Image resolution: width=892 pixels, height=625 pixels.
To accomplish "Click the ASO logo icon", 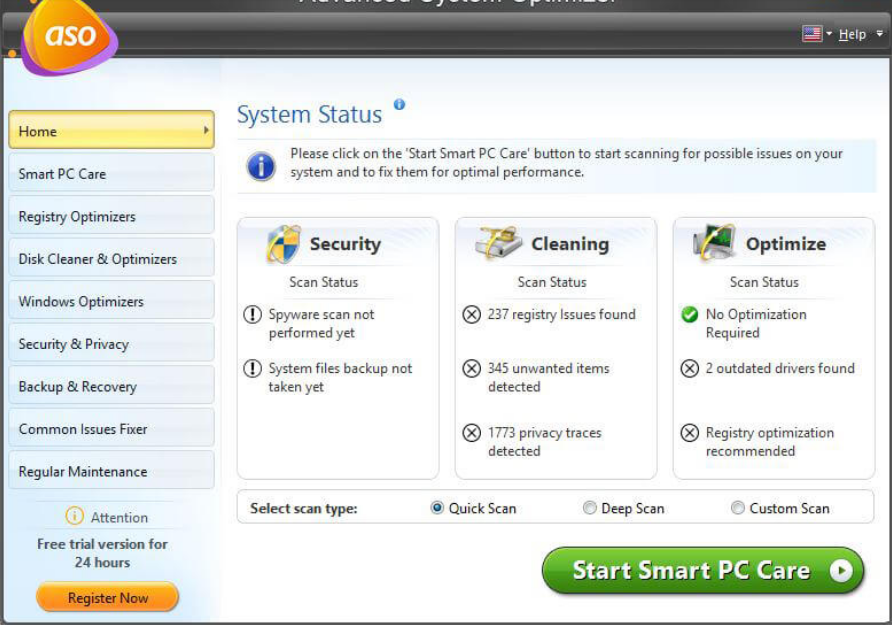I will point(69,38).
